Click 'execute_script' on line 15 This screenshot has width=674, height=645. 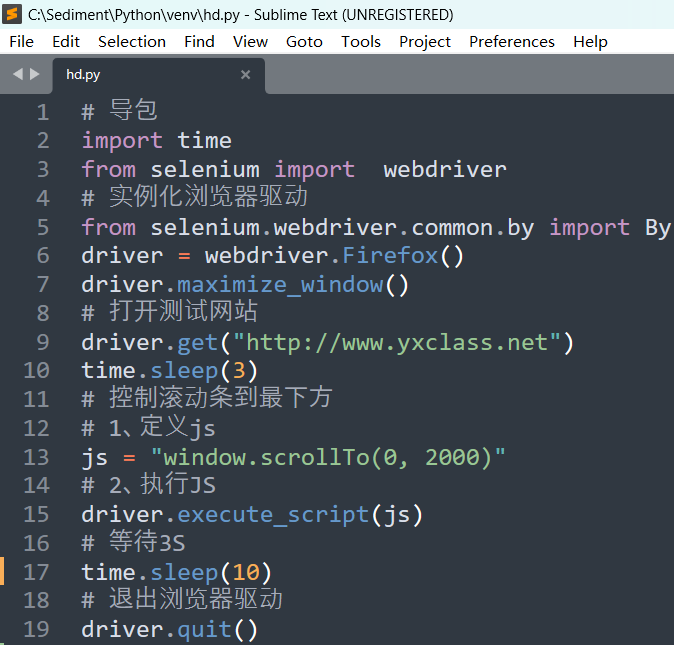[x=273, y=515]
